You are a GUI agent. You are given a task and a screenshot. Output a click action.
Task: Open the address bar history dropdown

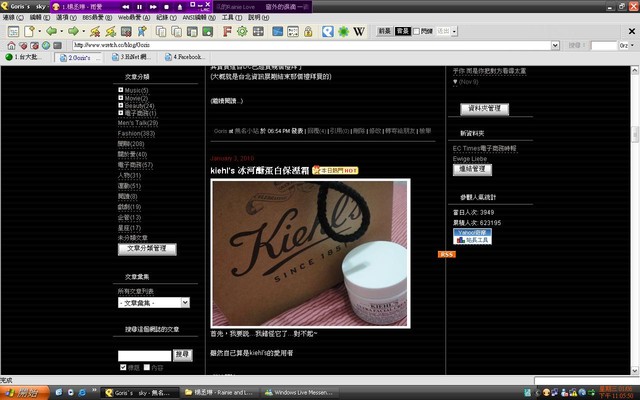[555, 45]
